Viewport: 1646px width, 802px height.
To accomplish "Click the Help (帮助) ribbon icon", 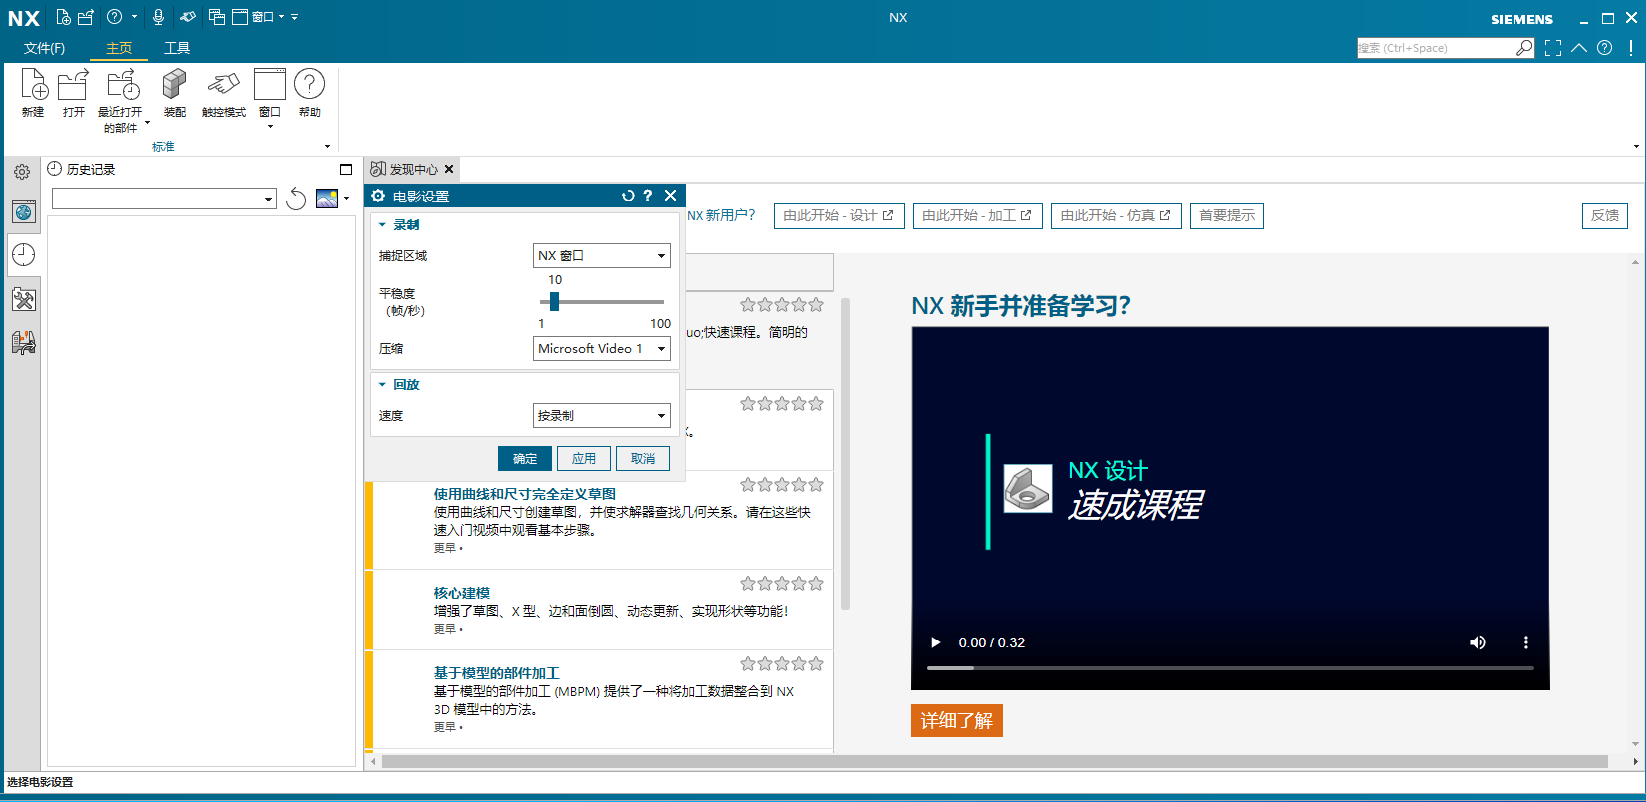I will tap(310, 93).
